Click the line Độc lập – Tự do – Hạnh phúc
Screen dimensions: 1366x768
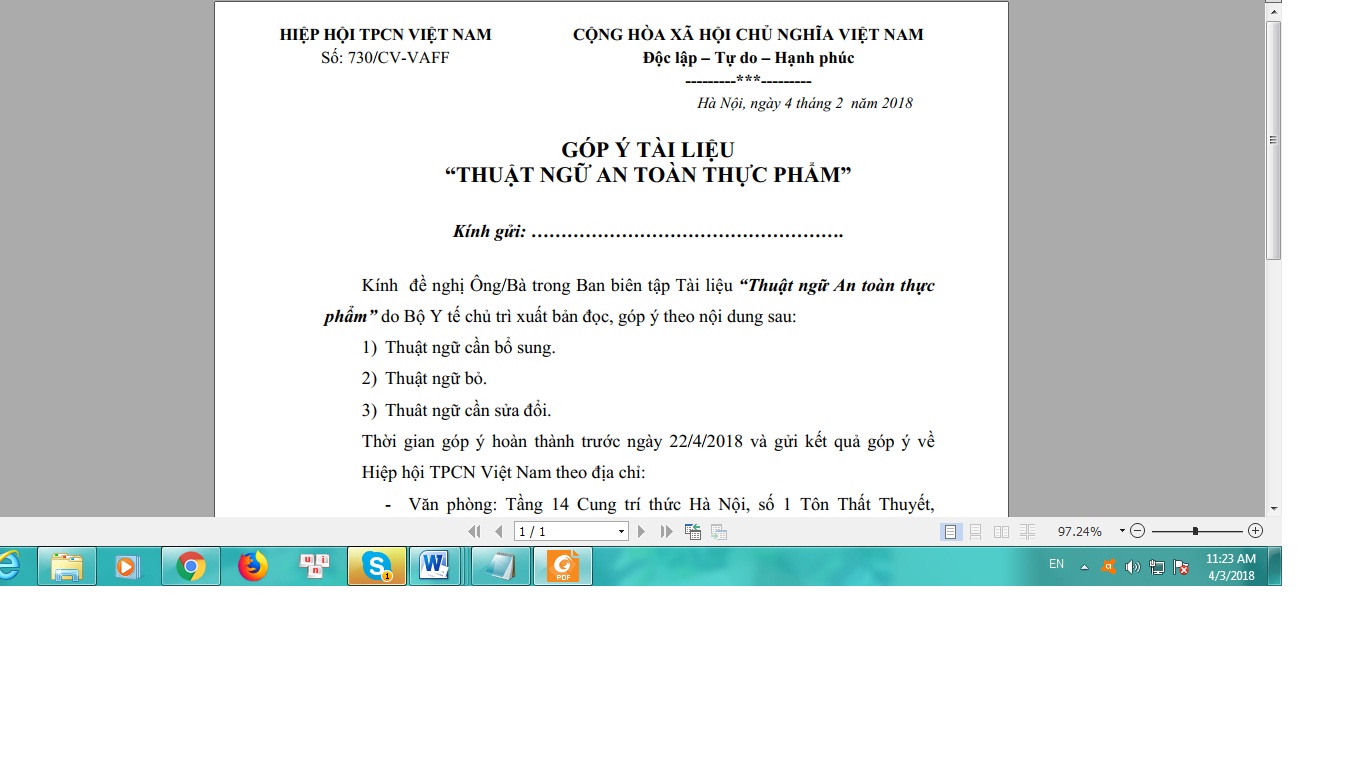tap(748, 58)
